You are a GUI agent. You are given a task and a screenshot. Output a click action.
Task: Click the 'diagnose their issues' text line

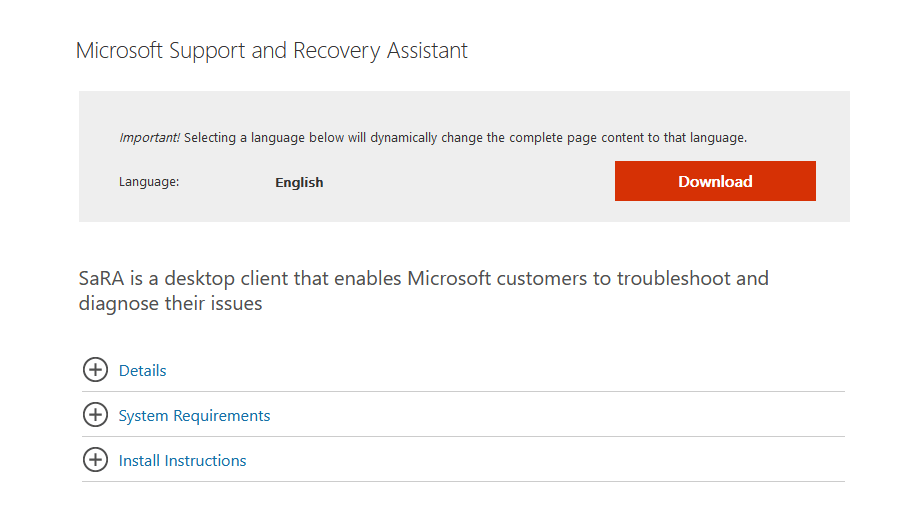pyautogui.click(x=170, y=303)
